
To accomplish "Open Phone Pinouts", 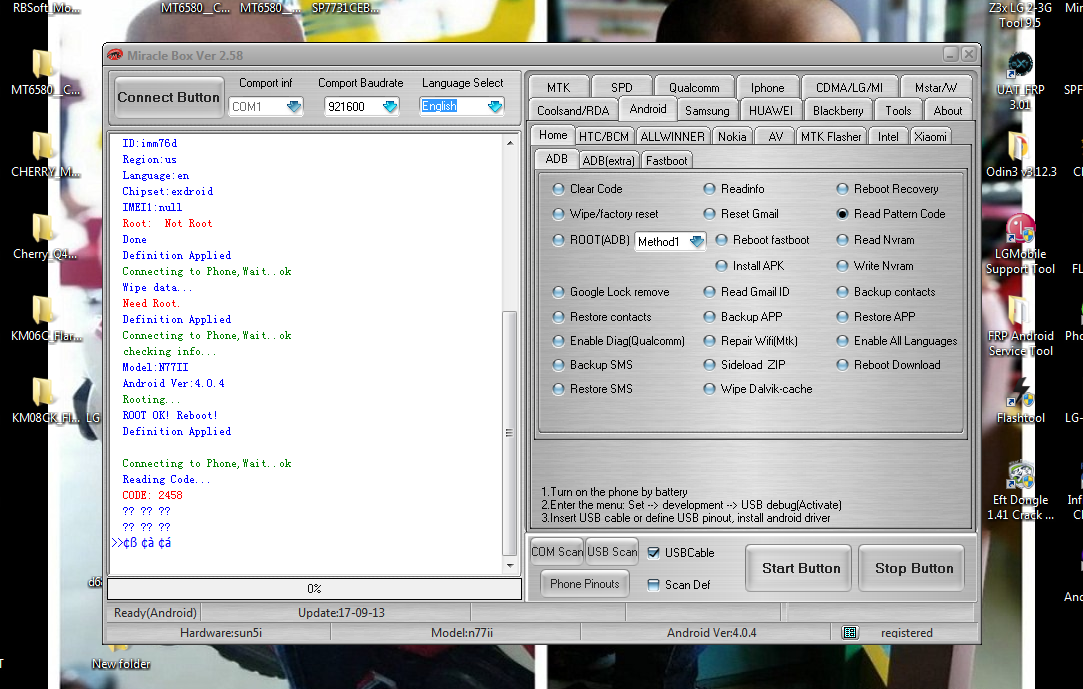I will tap(584, 583).
